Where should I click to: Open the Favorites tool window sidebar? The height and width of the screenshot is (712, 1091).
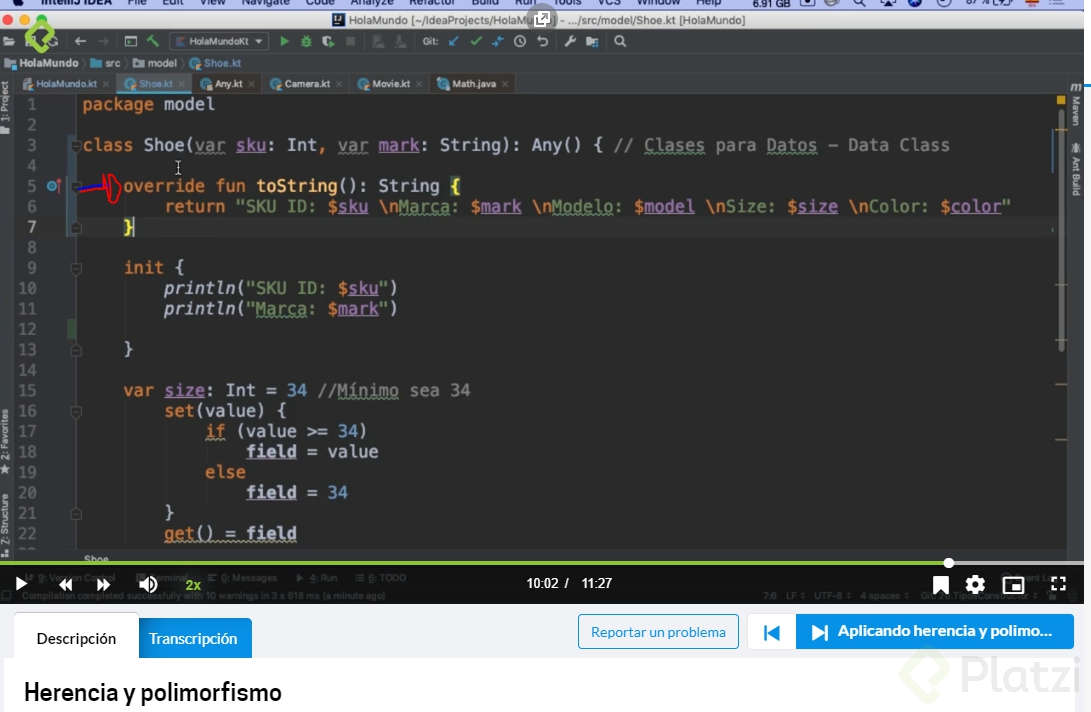pyautogui.click(x=6, y=442)
